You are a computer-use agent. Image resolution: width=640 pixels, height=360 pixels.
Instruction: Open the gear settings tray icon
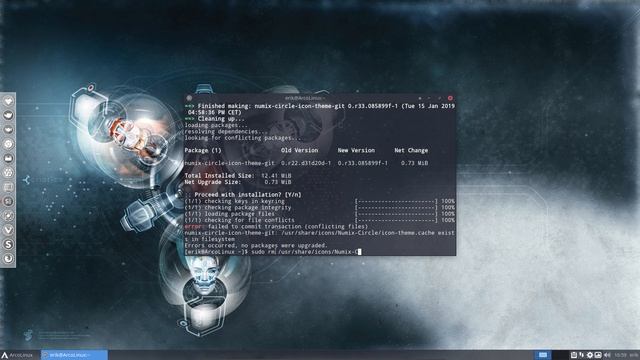[x=590, y=355]
